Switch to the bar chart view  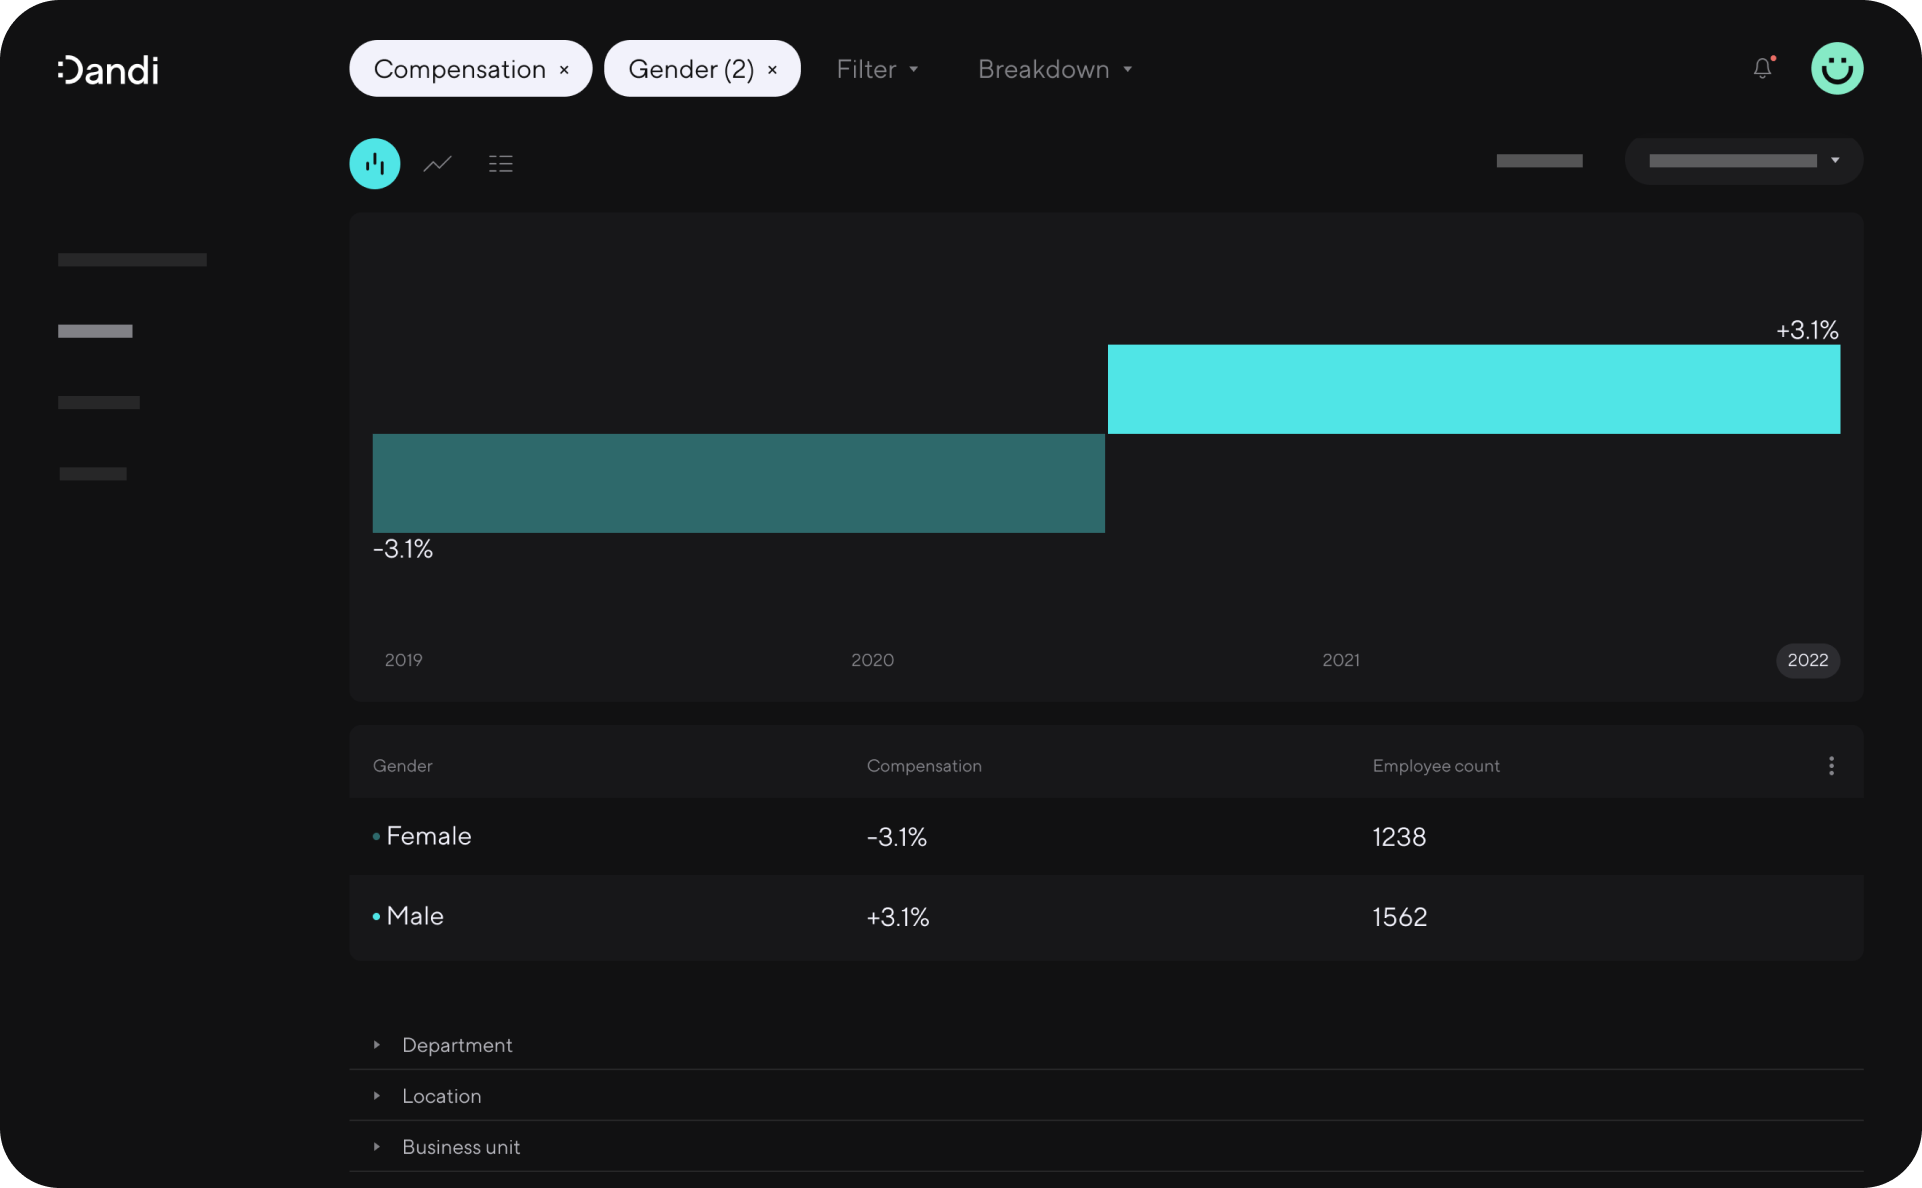[x=375, y=164]
